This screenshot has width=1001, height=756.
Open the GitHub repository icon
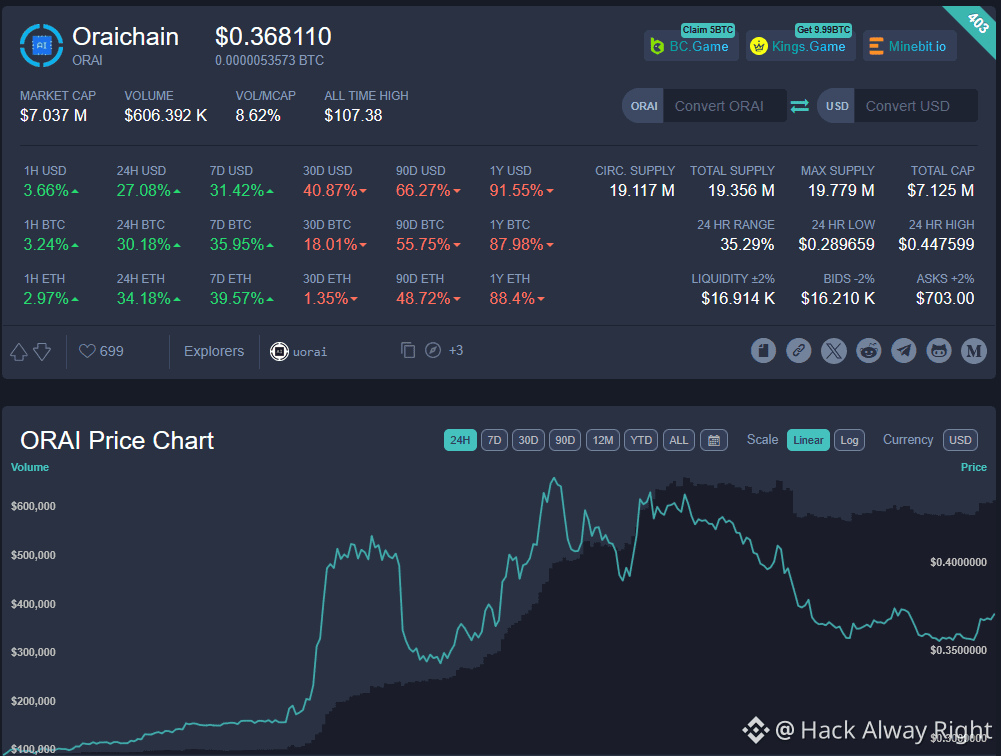tap(938, 351)
